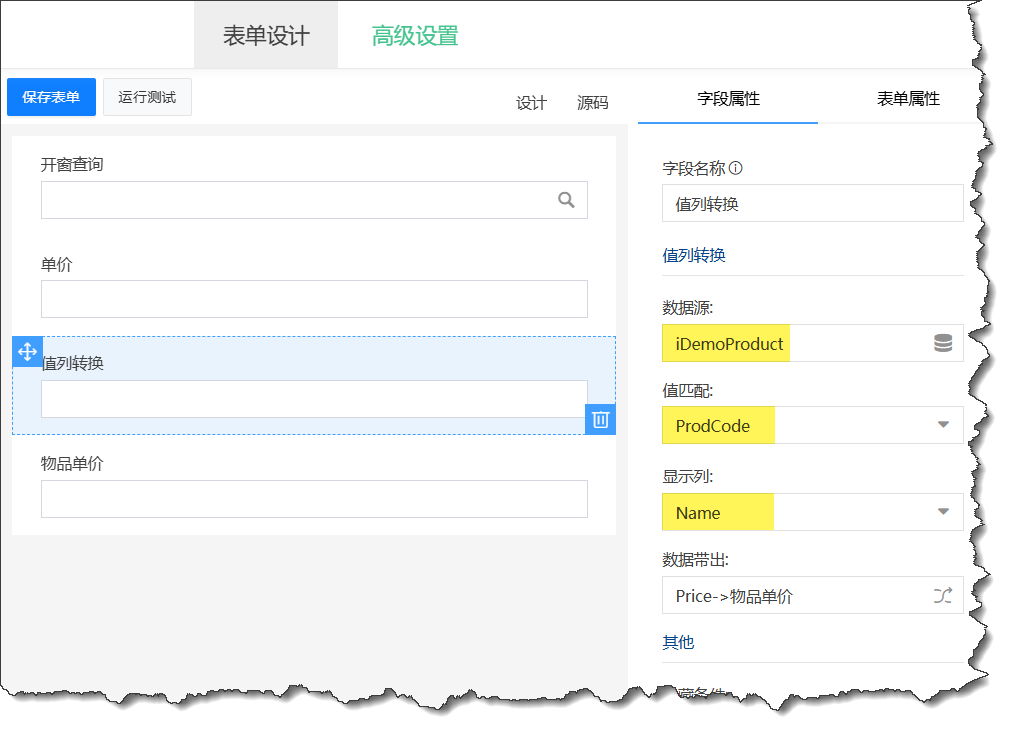This screenshot has height=730, width=1013.
Task: Click the 单价 input box
Action: [x=314, y=299]
